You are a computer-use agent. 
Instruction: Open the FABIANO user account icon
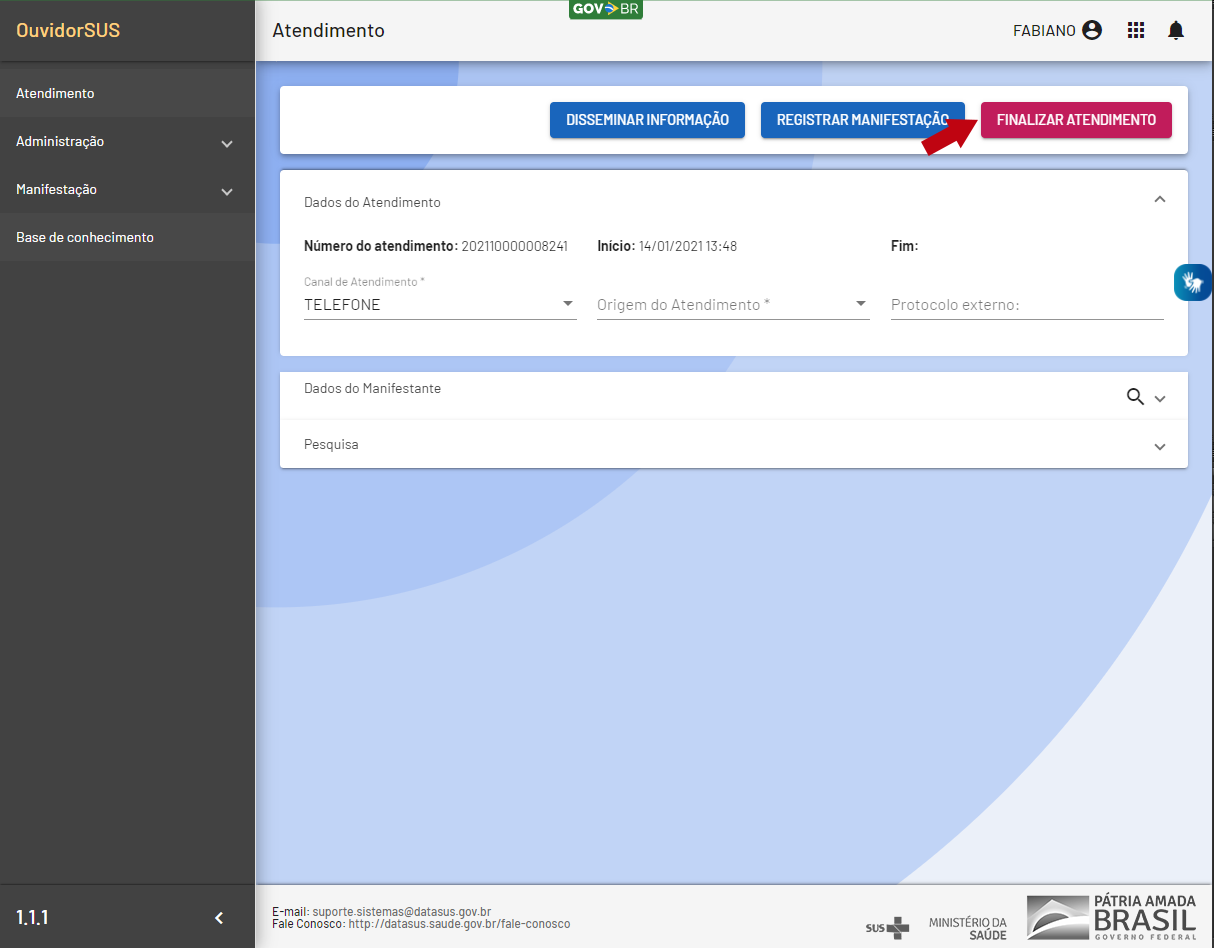point(1092,31)
